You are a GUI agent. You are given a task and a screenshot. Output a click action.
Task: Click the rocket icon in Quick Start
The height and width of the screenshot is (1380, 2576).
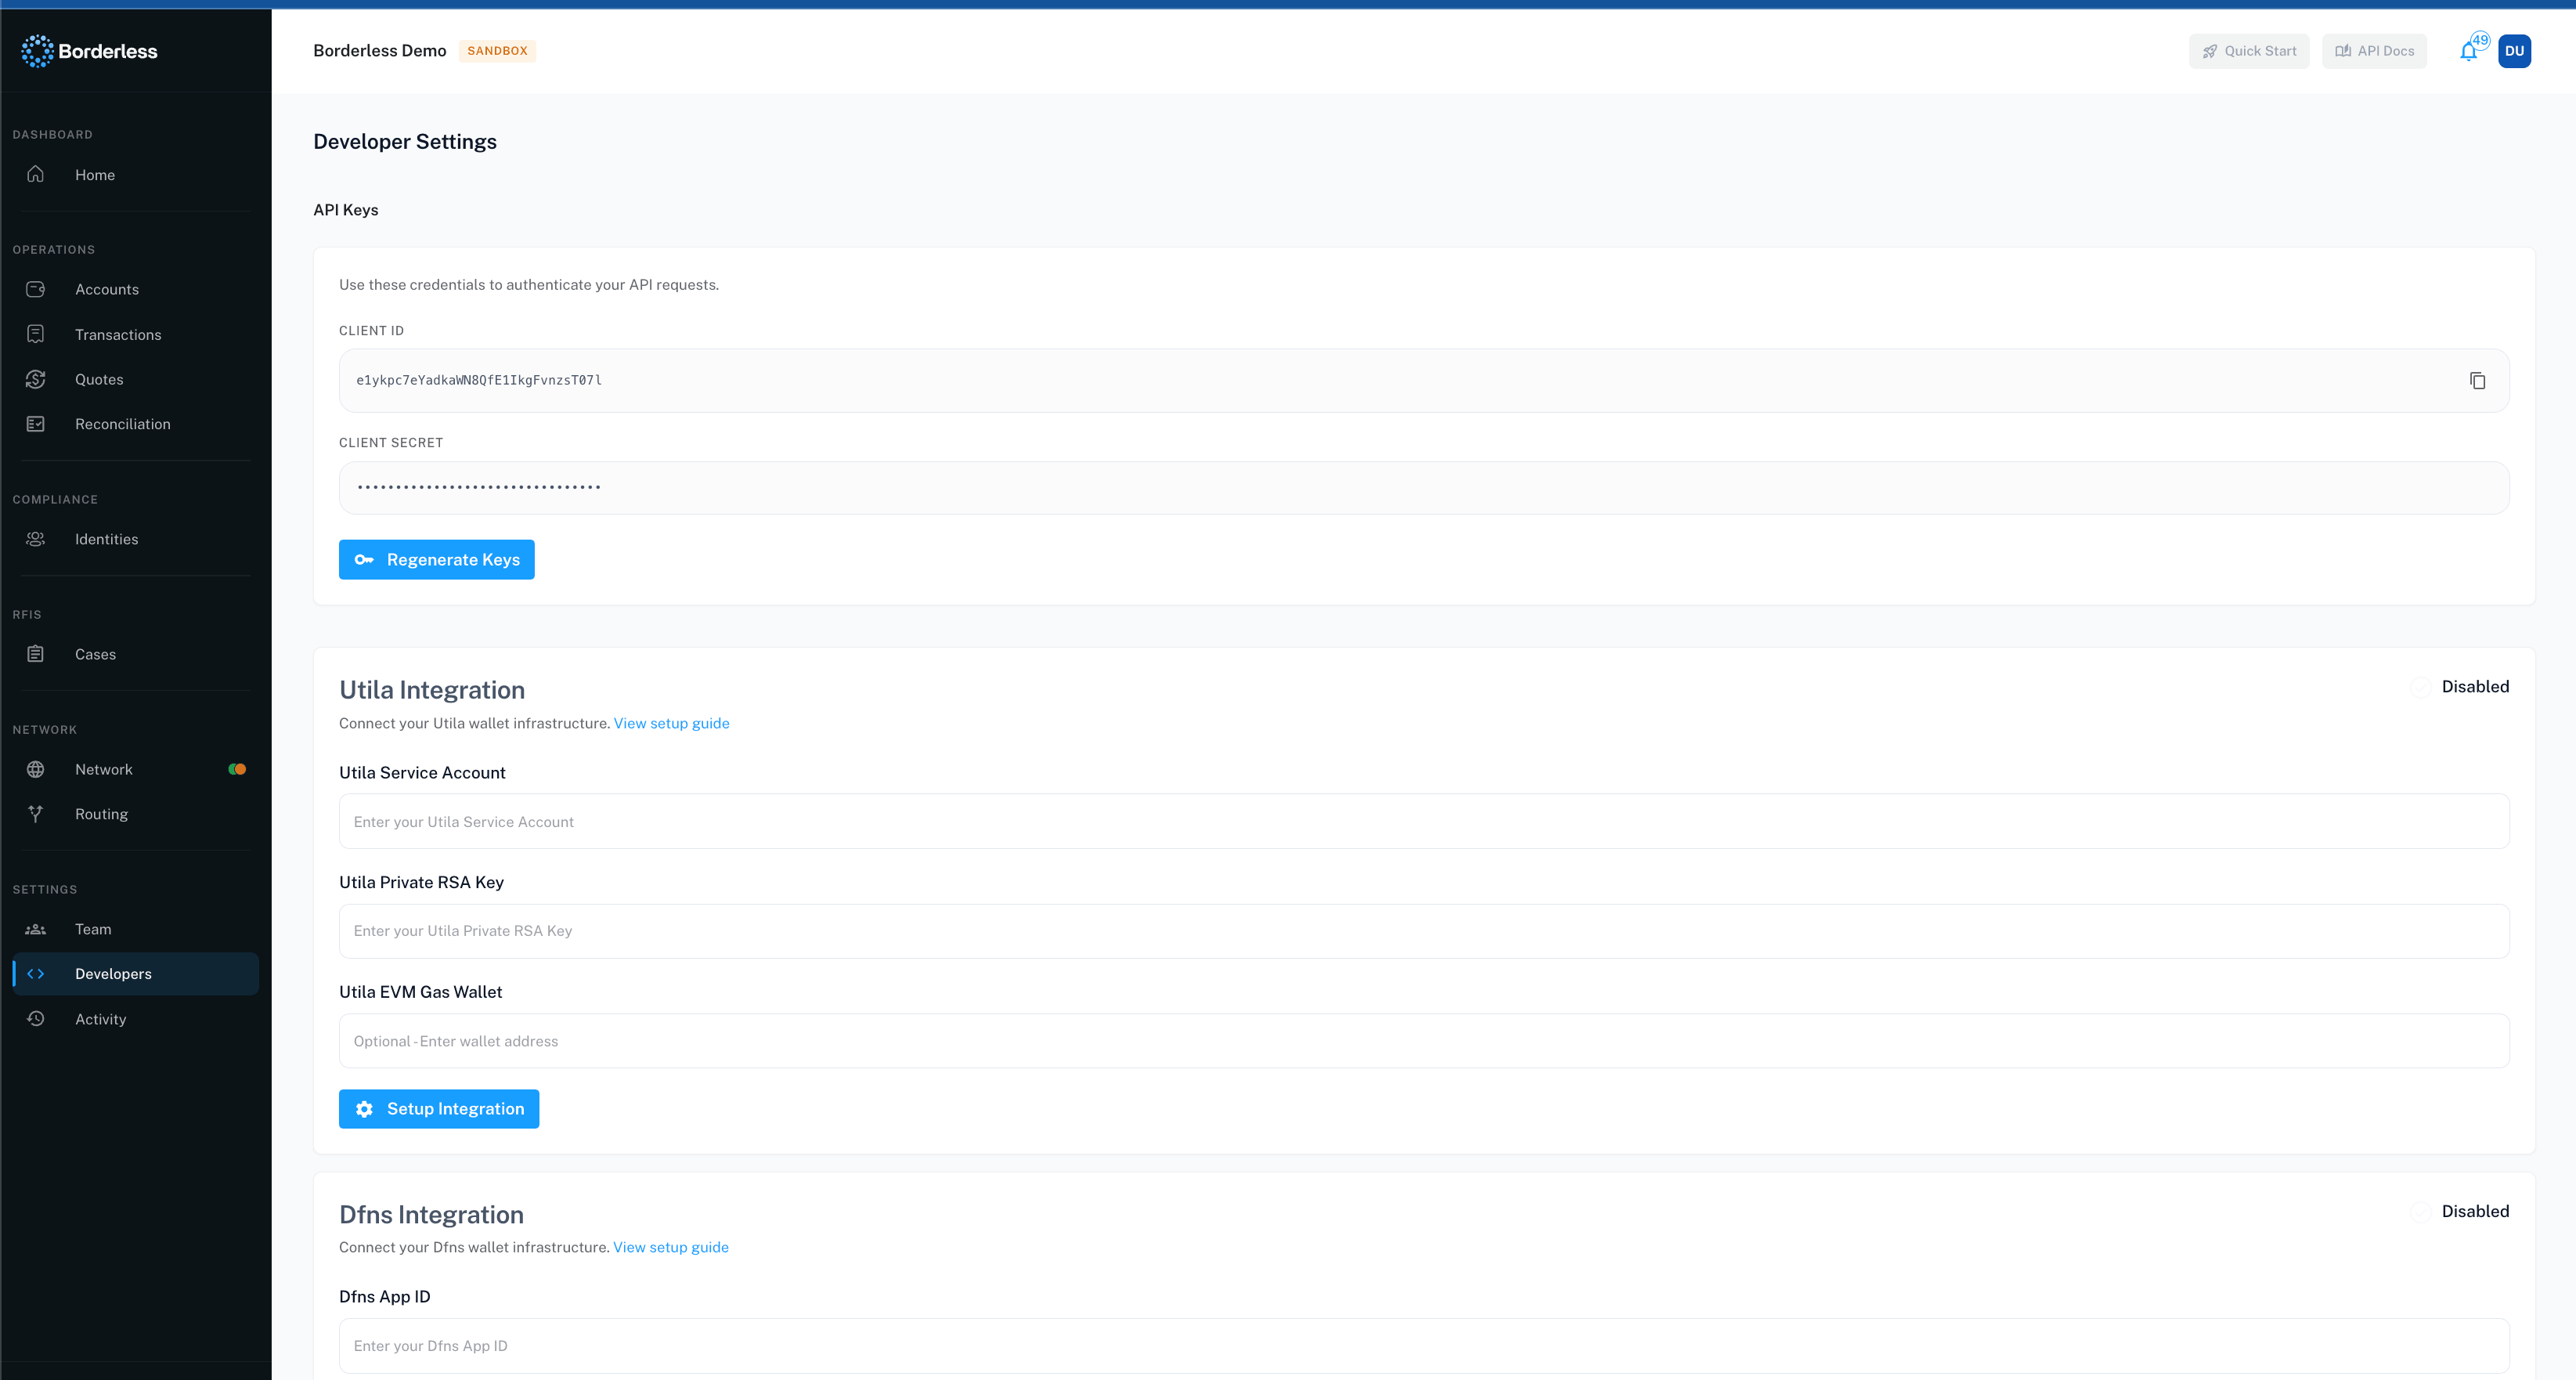tap(2209, 52)
